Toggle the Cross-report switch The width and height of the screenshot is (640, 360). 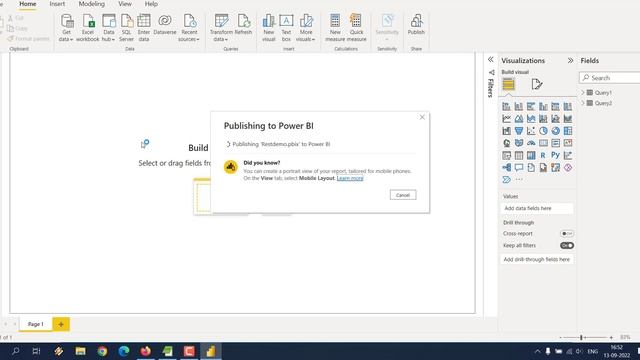567,233
